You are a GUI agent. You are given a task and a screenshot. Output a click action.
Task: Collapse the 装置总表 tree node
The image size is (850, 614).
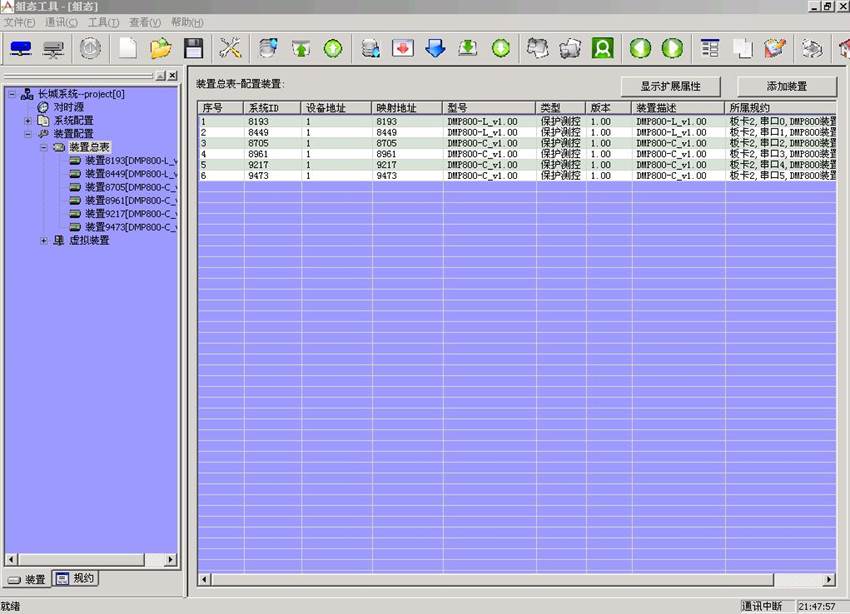[x=44, y=147]
